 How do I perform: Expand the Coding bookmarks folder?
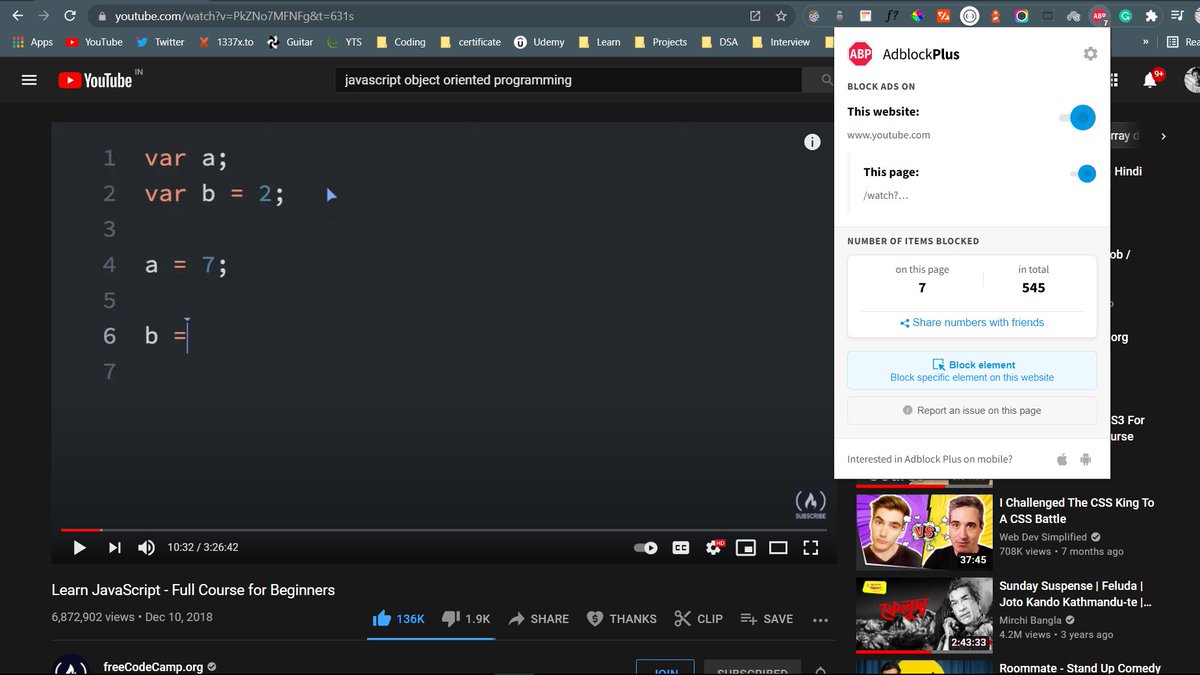pyautogui.click(x=401, y=42)
